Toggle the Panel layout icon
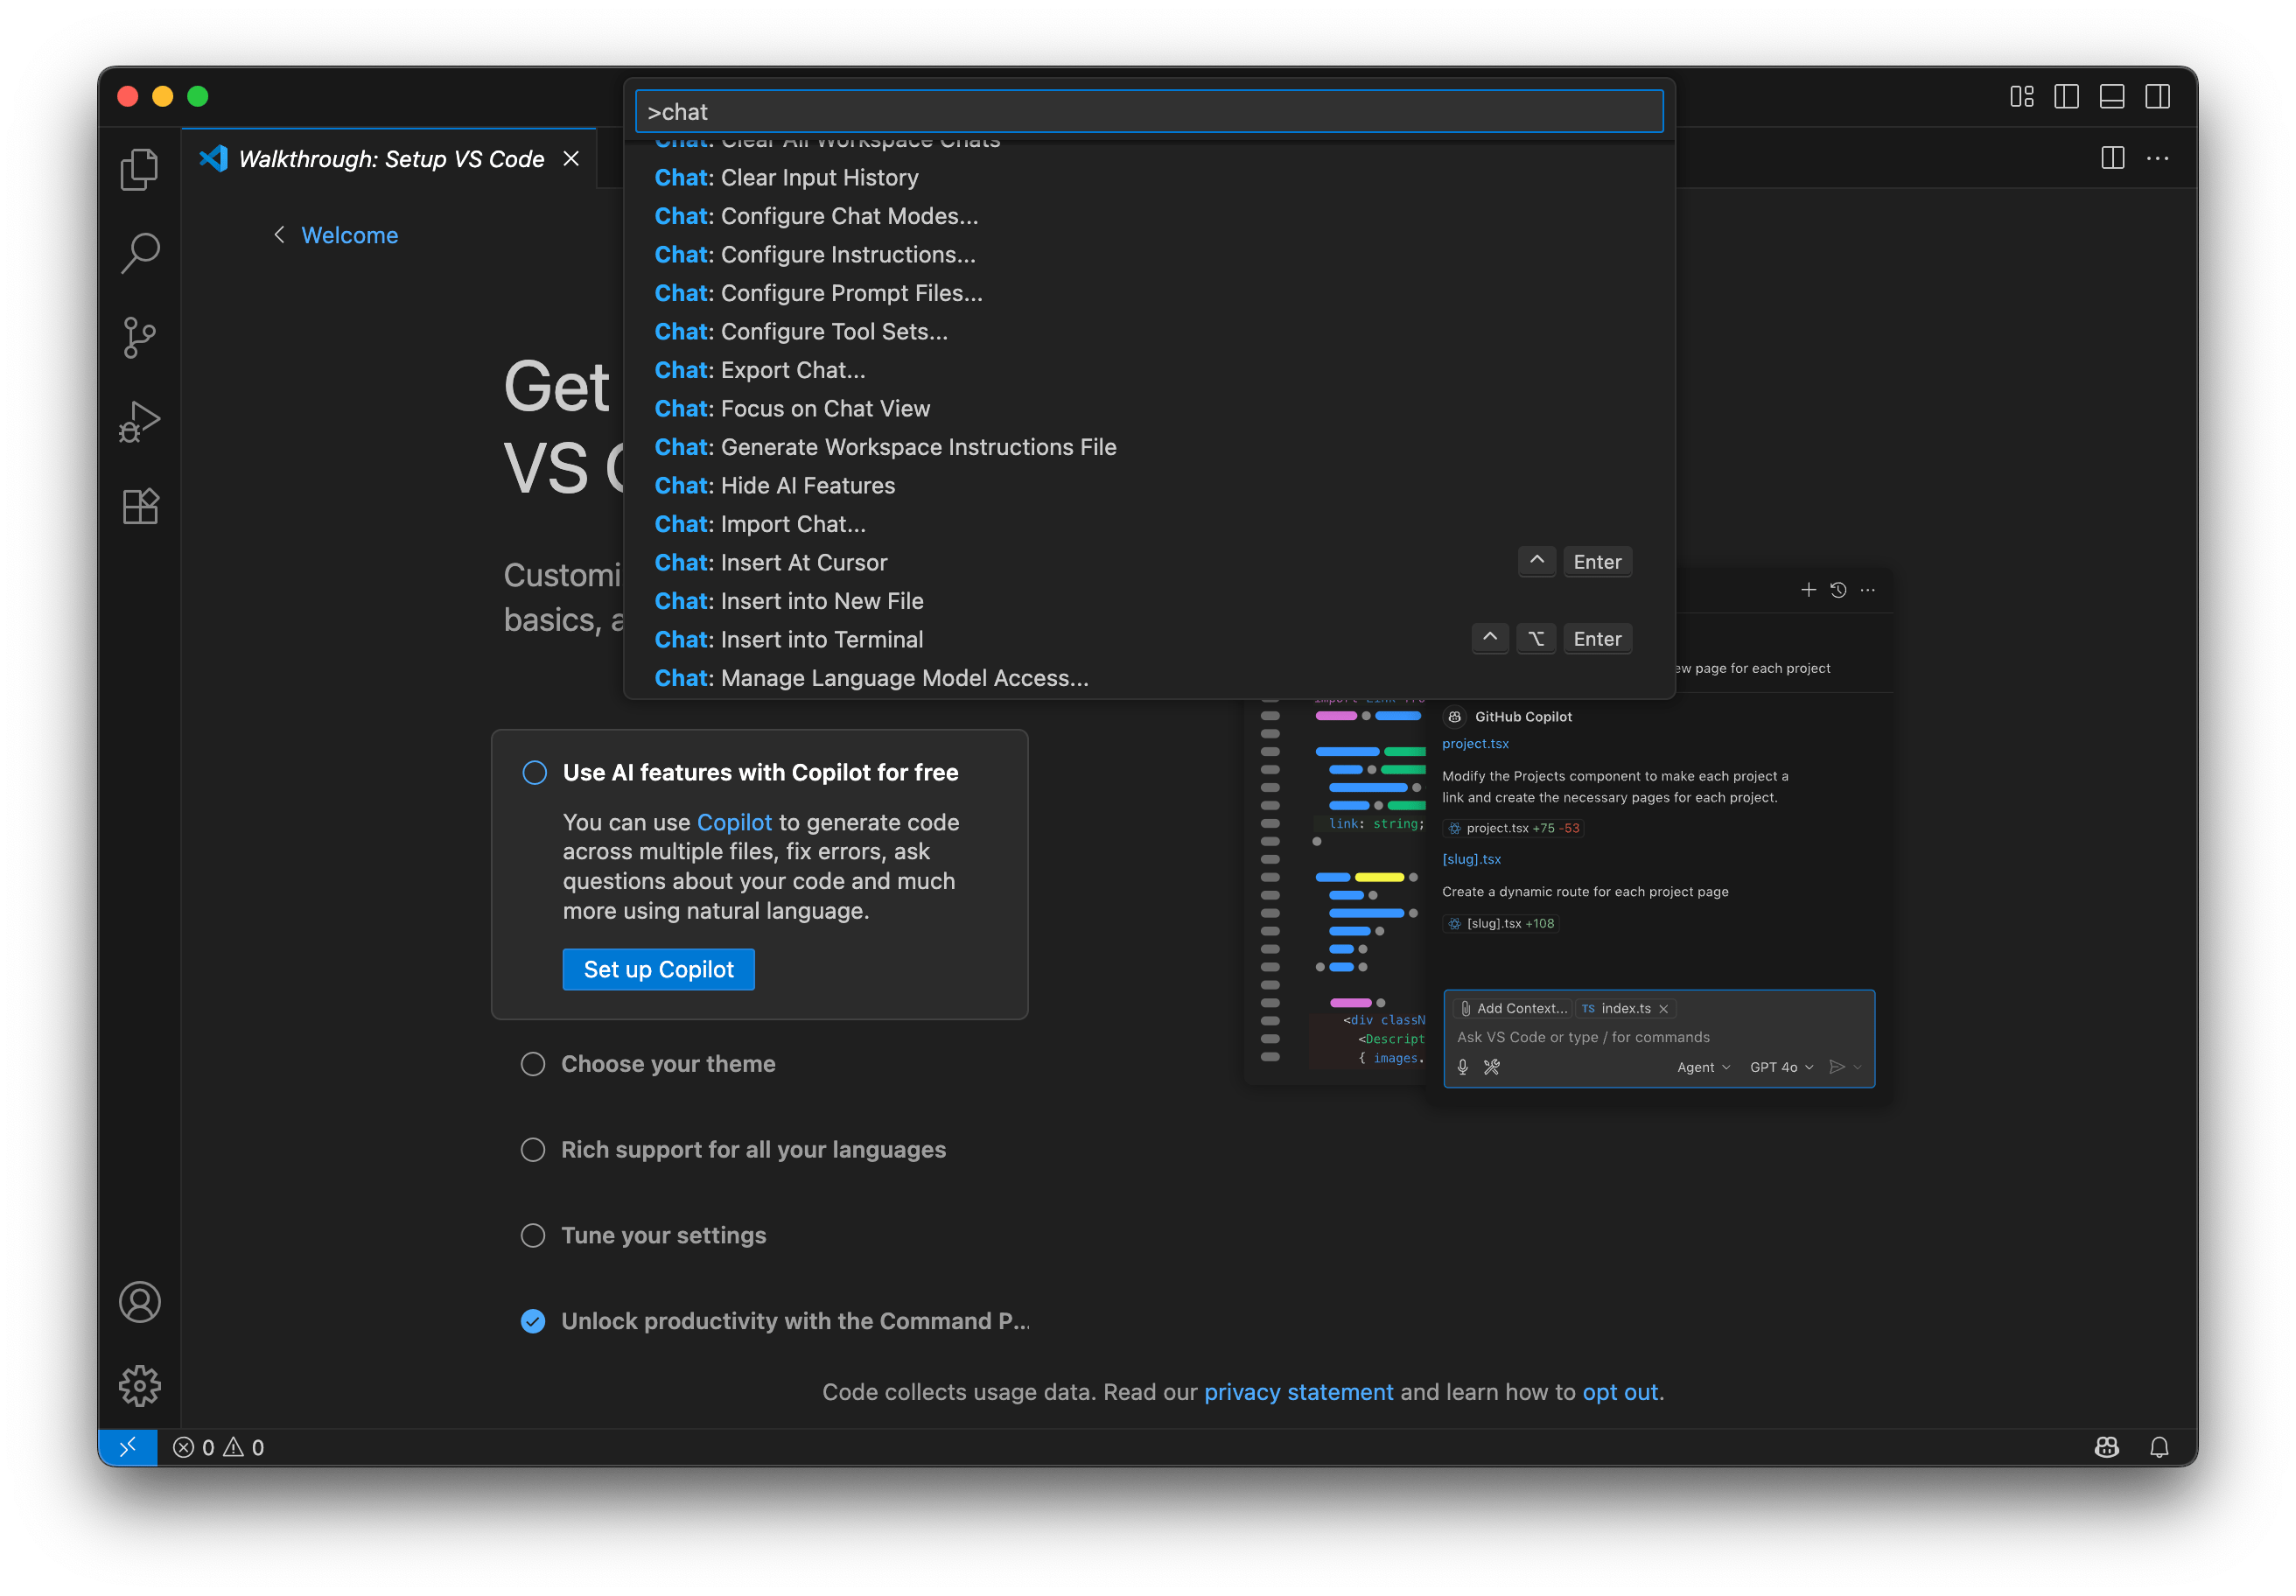 [x=2111, y=96]
